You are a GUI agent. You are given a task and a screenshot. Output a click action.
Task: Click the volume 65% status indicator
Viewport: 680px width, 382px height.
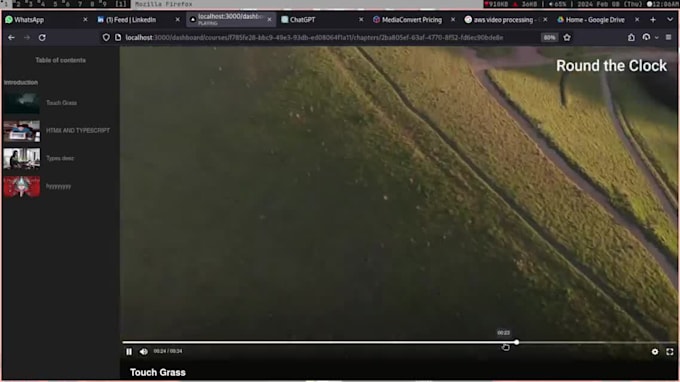point(557,4)
